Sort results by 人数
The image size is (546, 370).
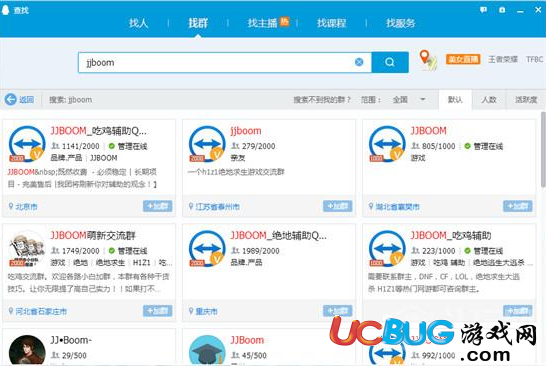[489, 100]
